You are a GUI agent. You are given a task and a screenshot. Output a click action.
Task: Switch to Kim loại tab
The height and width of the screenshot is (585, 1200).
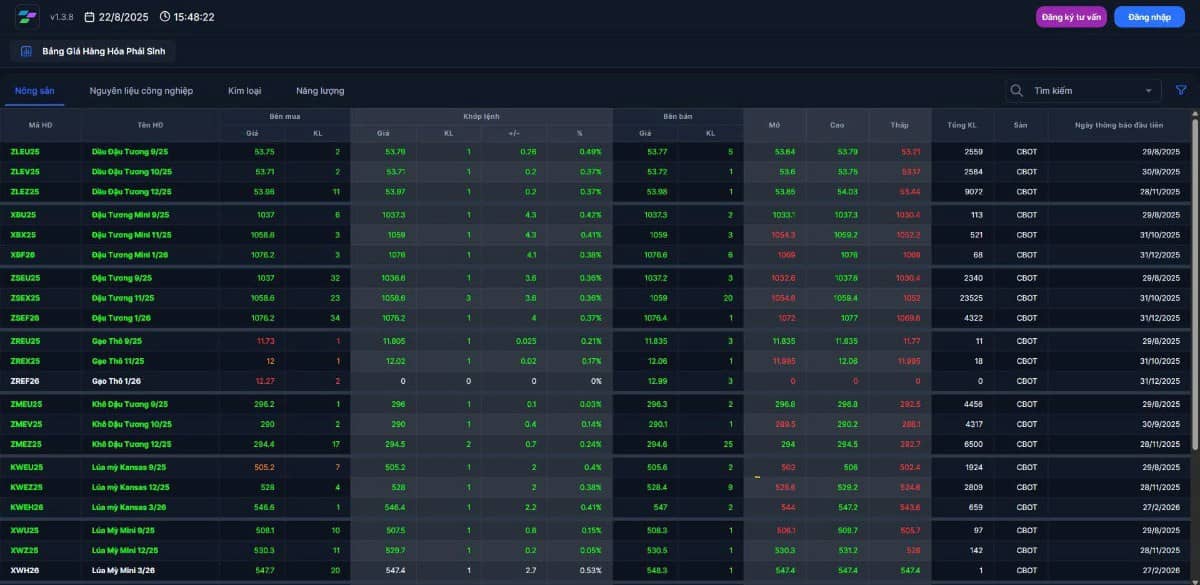pyautogui.click(x=244, y=91)
